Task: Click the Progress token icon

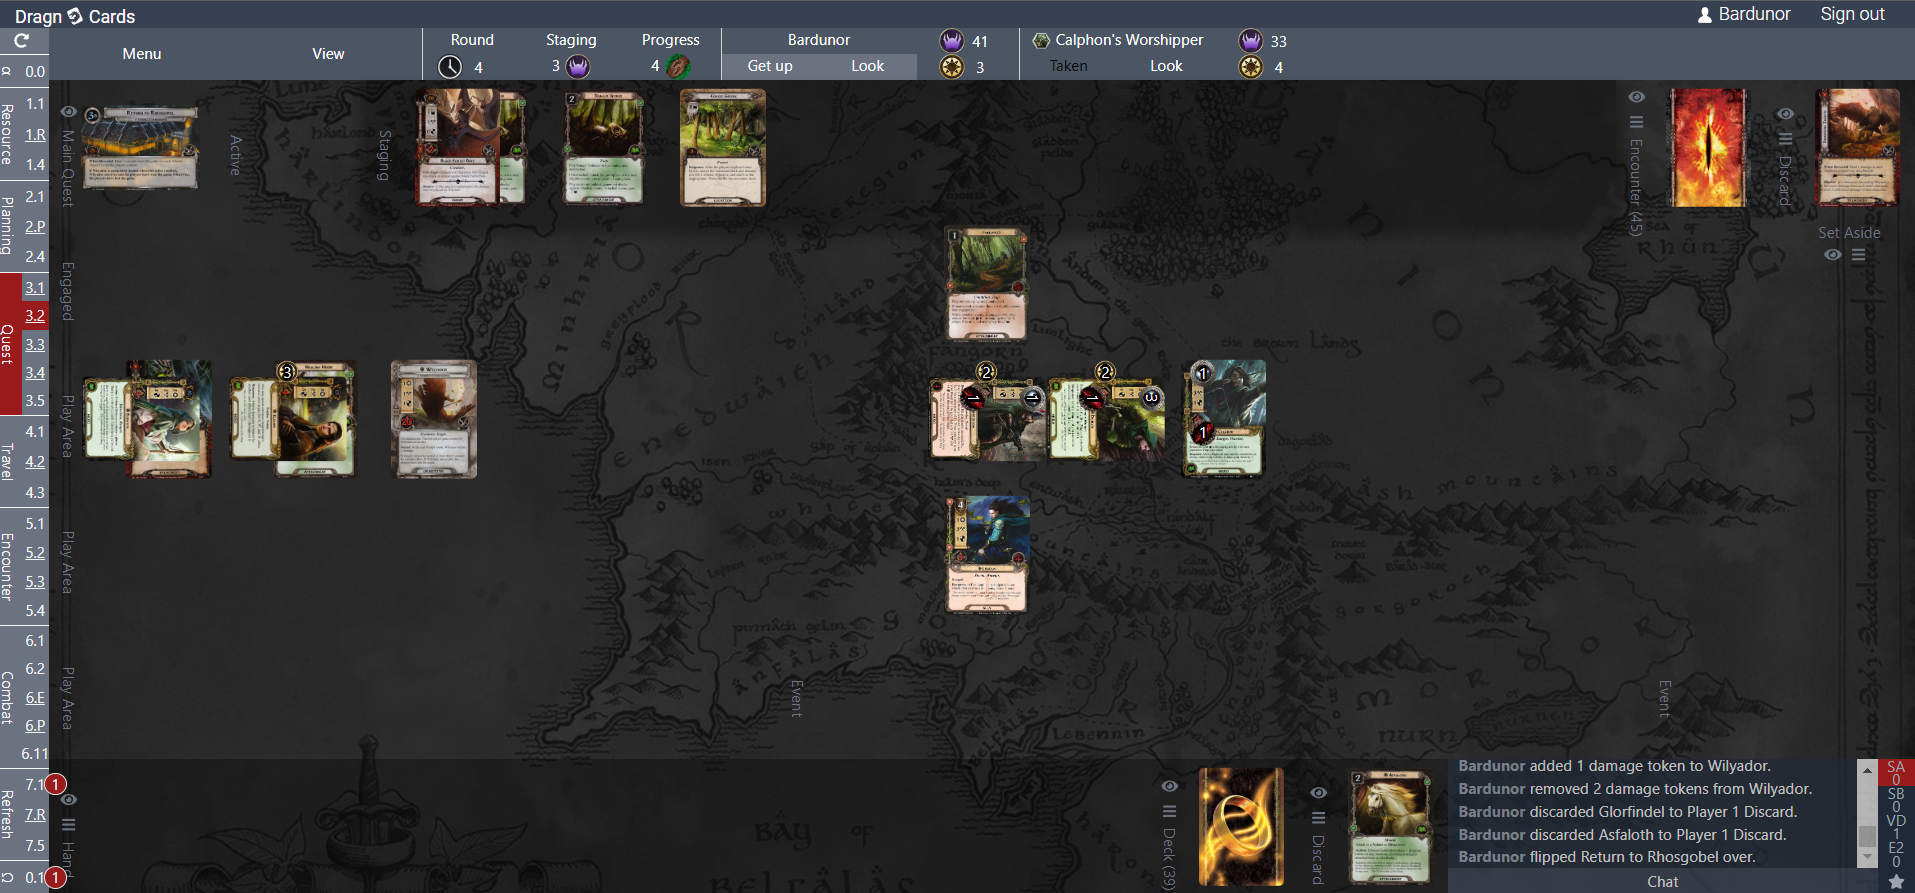Action: pyautogui.click(x=678, y=67)
